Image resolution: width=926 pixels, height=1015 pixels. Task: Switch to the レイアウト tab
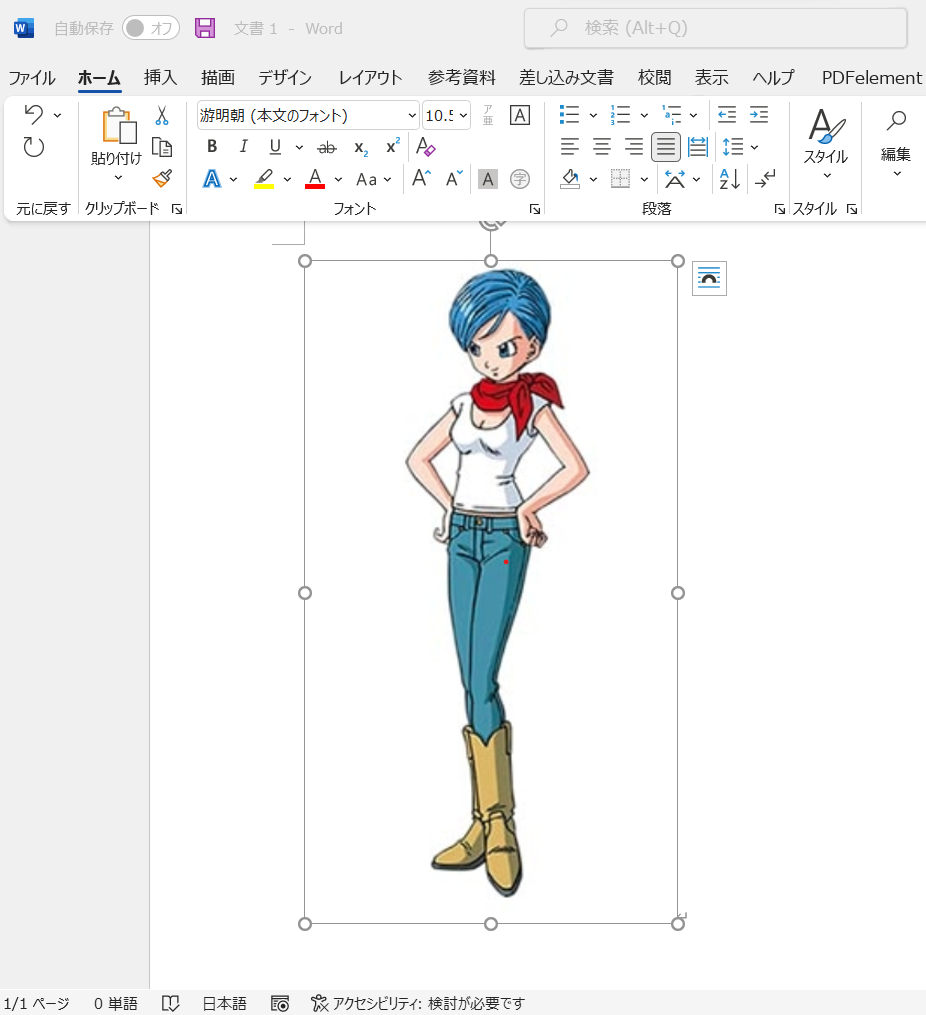370,78
